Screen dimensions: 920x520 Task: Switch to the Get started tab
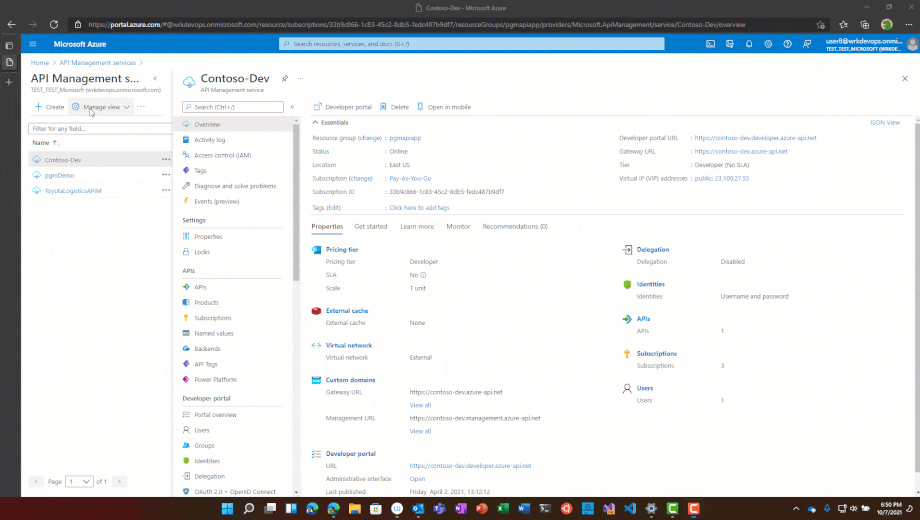point(370,227)
